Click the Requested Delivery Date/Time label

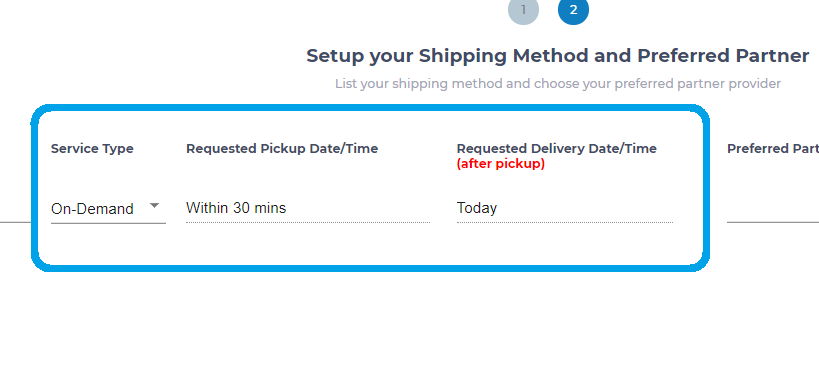[x=557, y=149]
